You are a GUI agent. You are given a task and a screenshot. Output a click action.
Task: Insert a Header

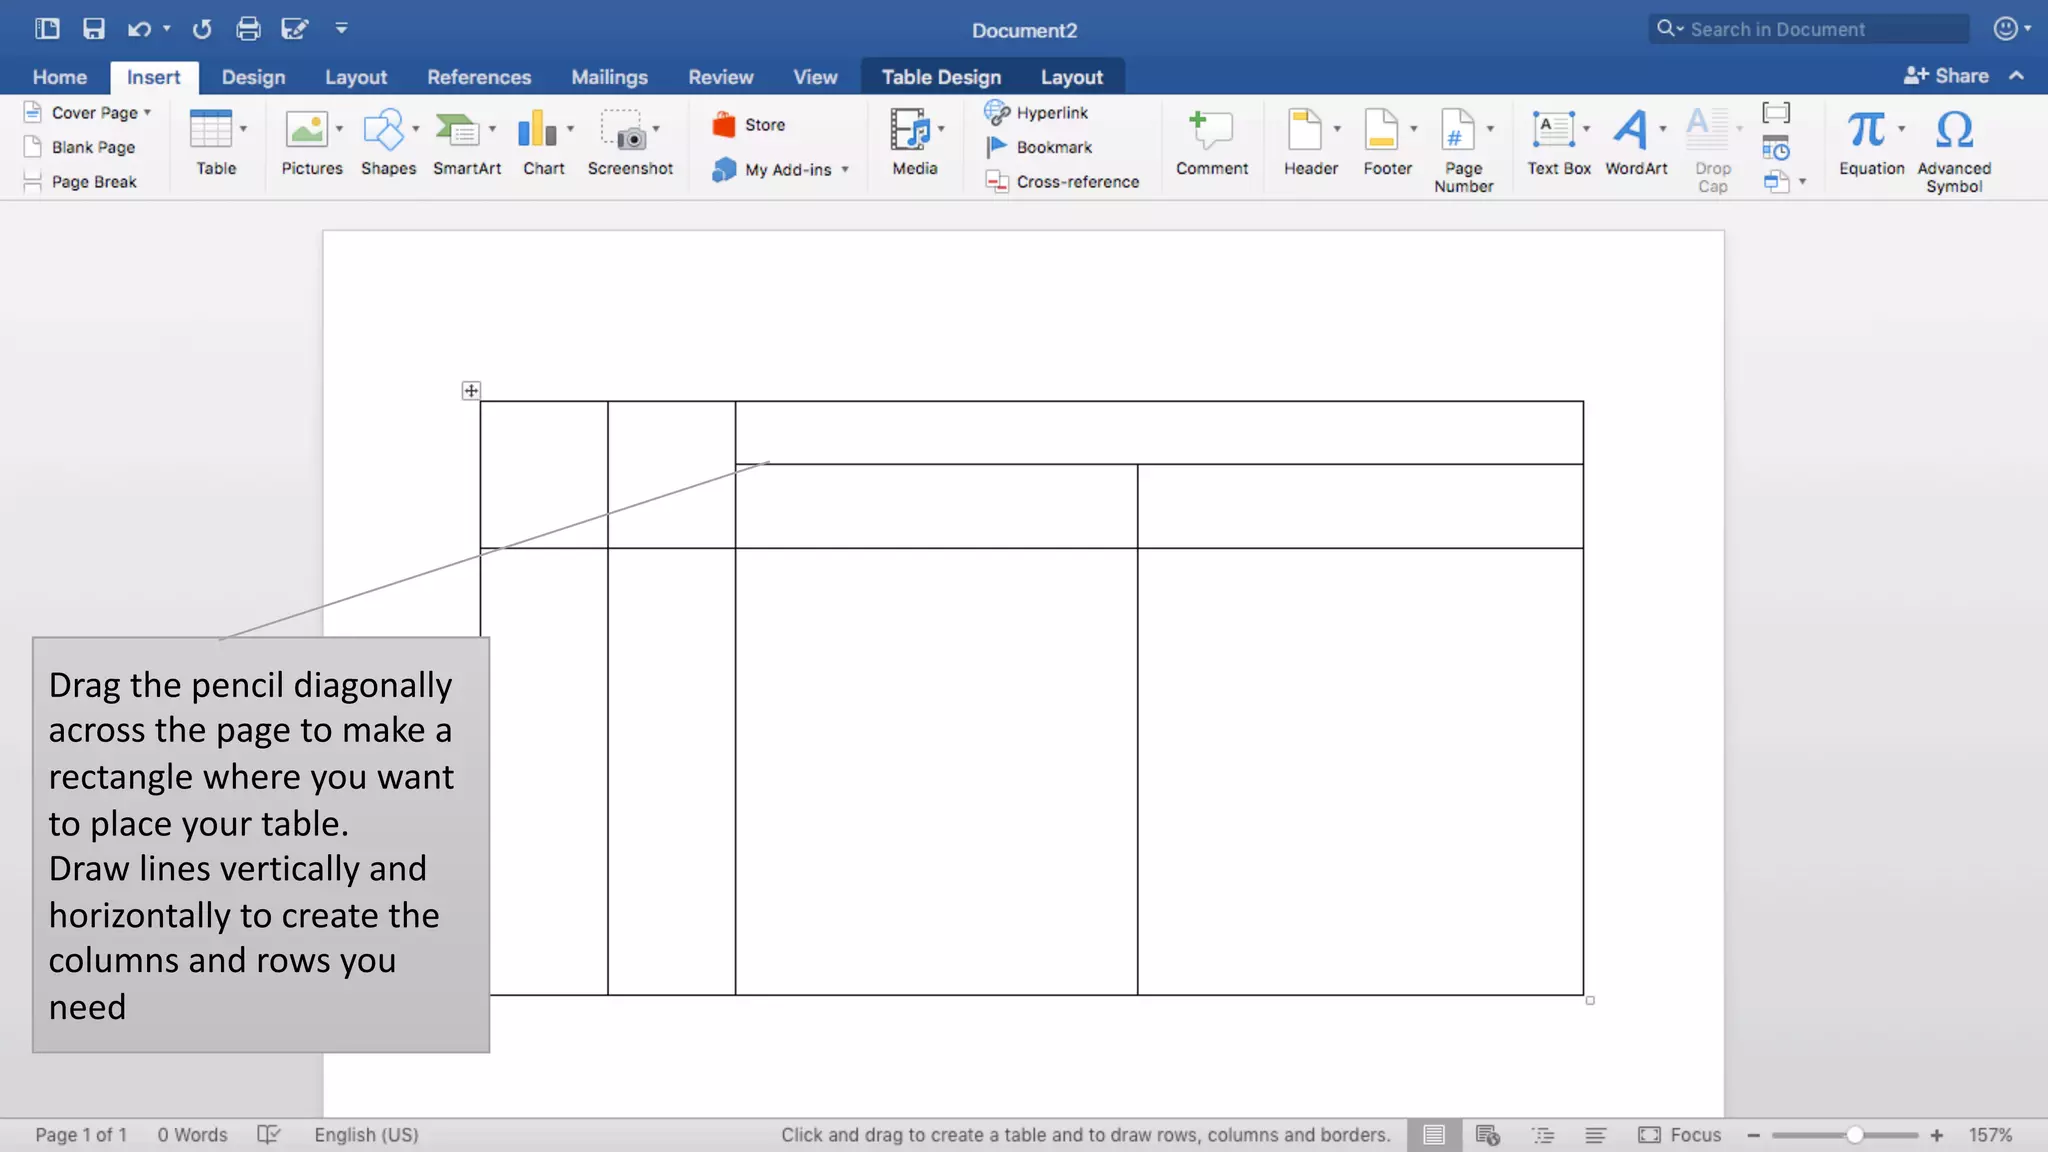coord(1304,129)
